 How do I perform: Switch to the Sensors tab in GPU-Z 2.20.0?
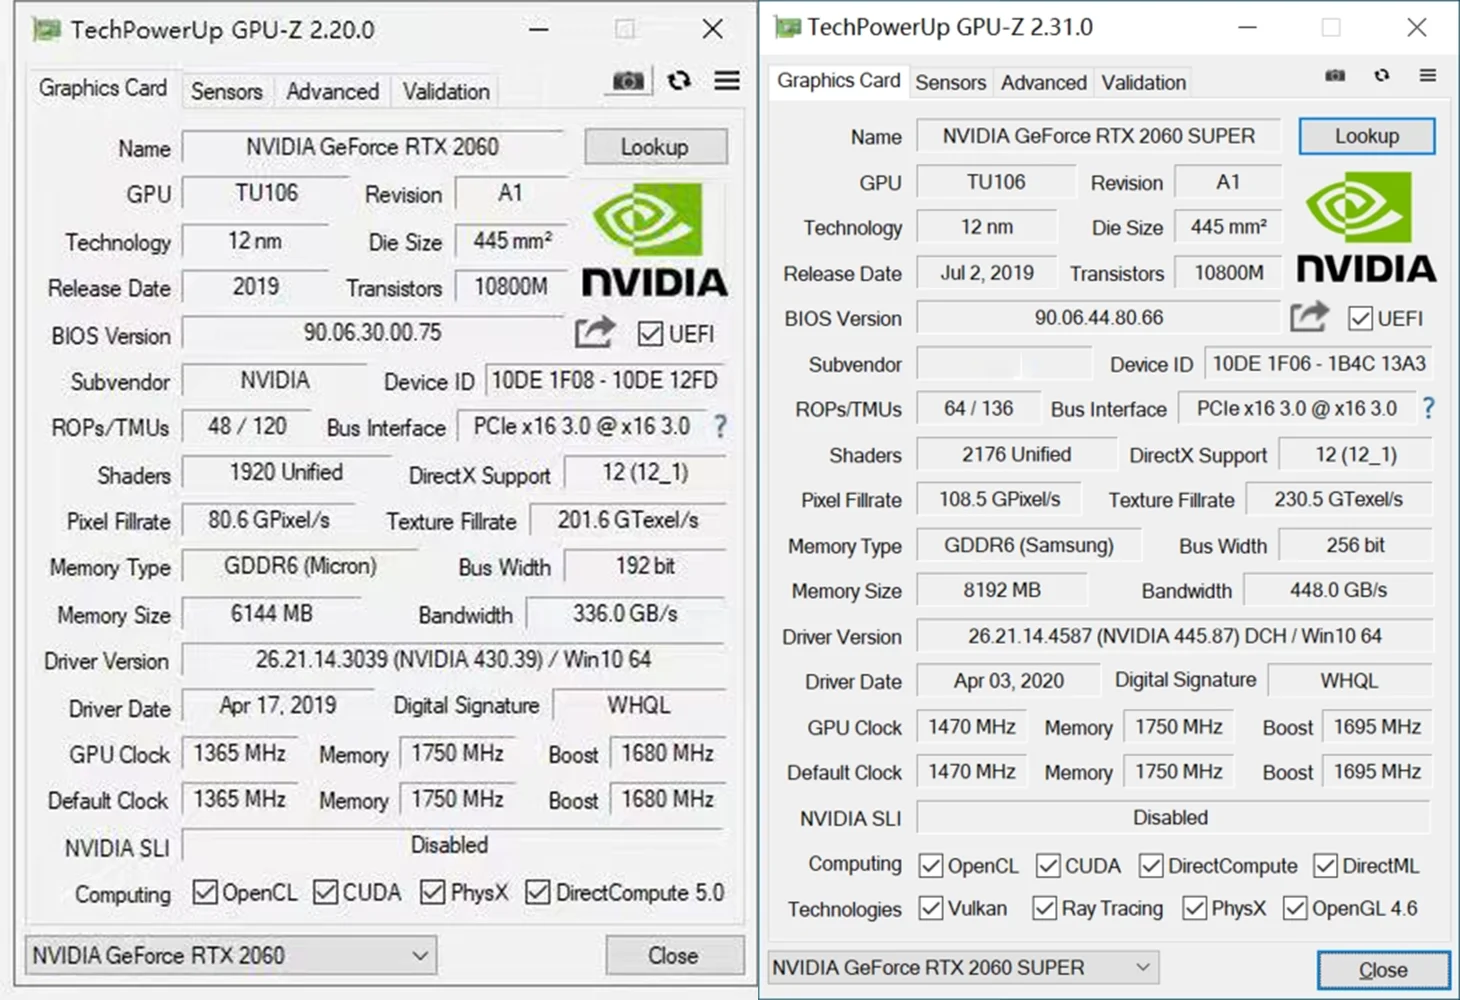[227, 91]
